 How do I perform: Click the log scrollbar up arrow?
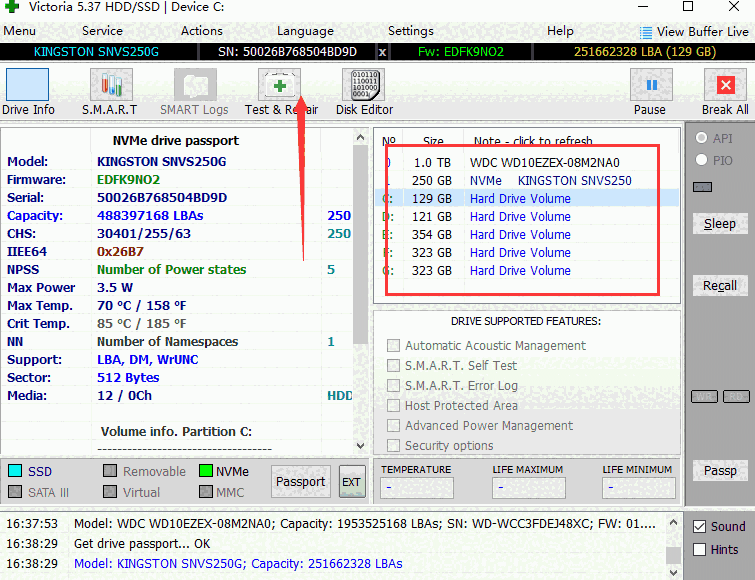pos(673,522)
